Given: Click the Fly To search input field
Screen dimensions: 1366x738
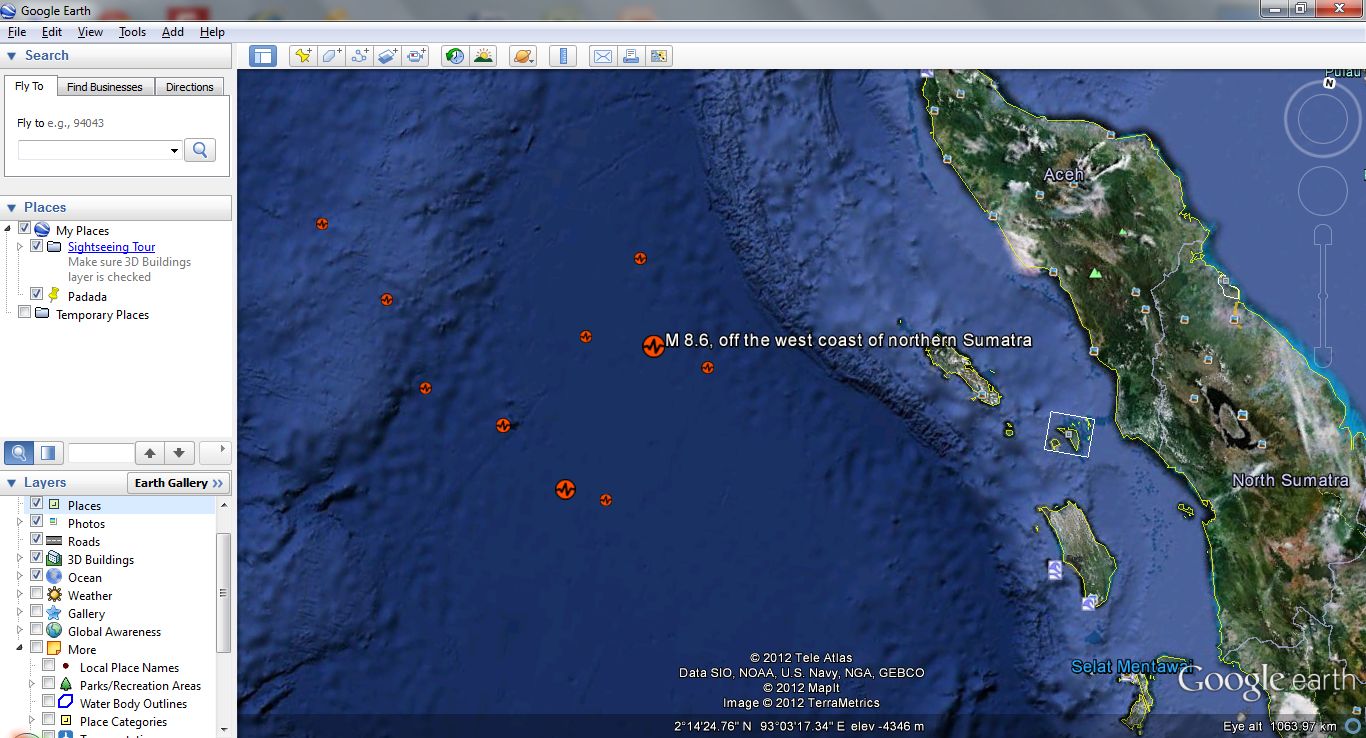Looking at the screenshot, I should [x=93, y=150].
